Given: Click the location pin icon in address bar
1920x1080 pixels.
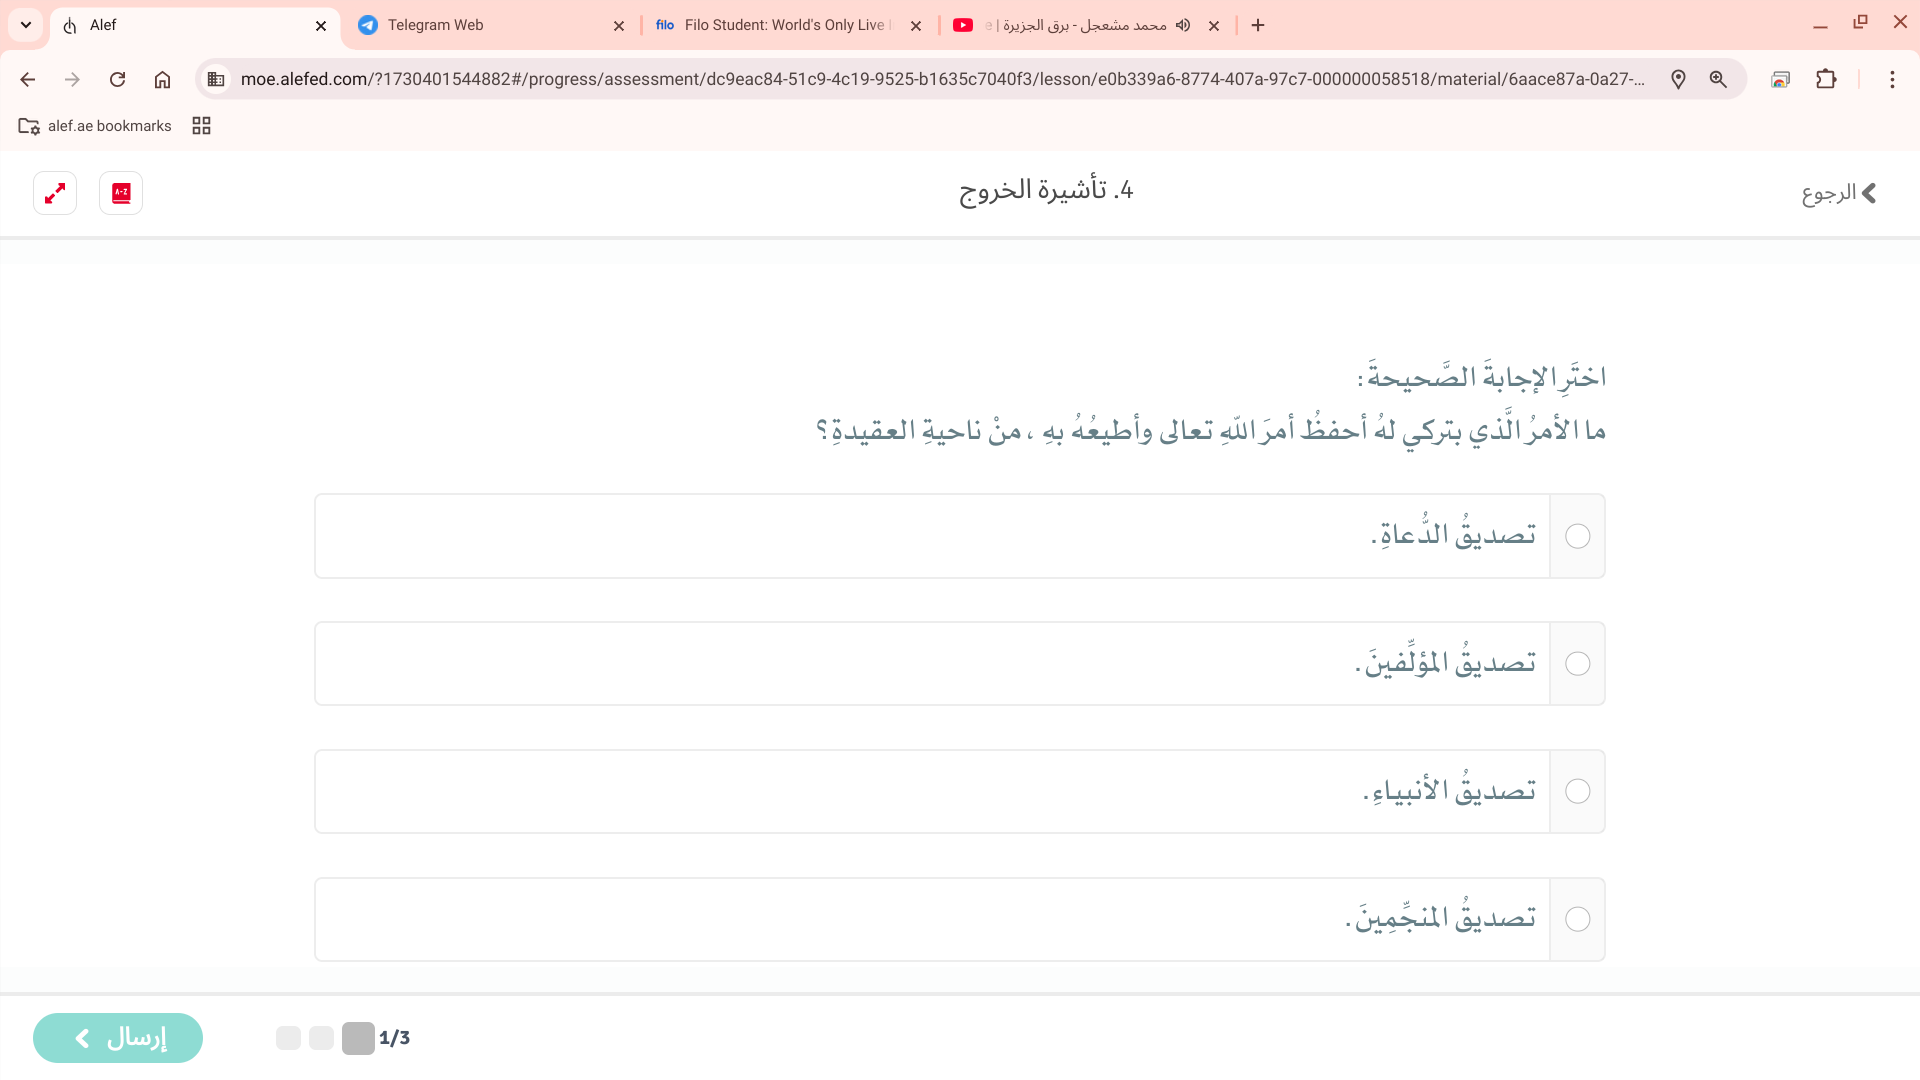Looking at the screenshot, I should (x=1678, y=80).
